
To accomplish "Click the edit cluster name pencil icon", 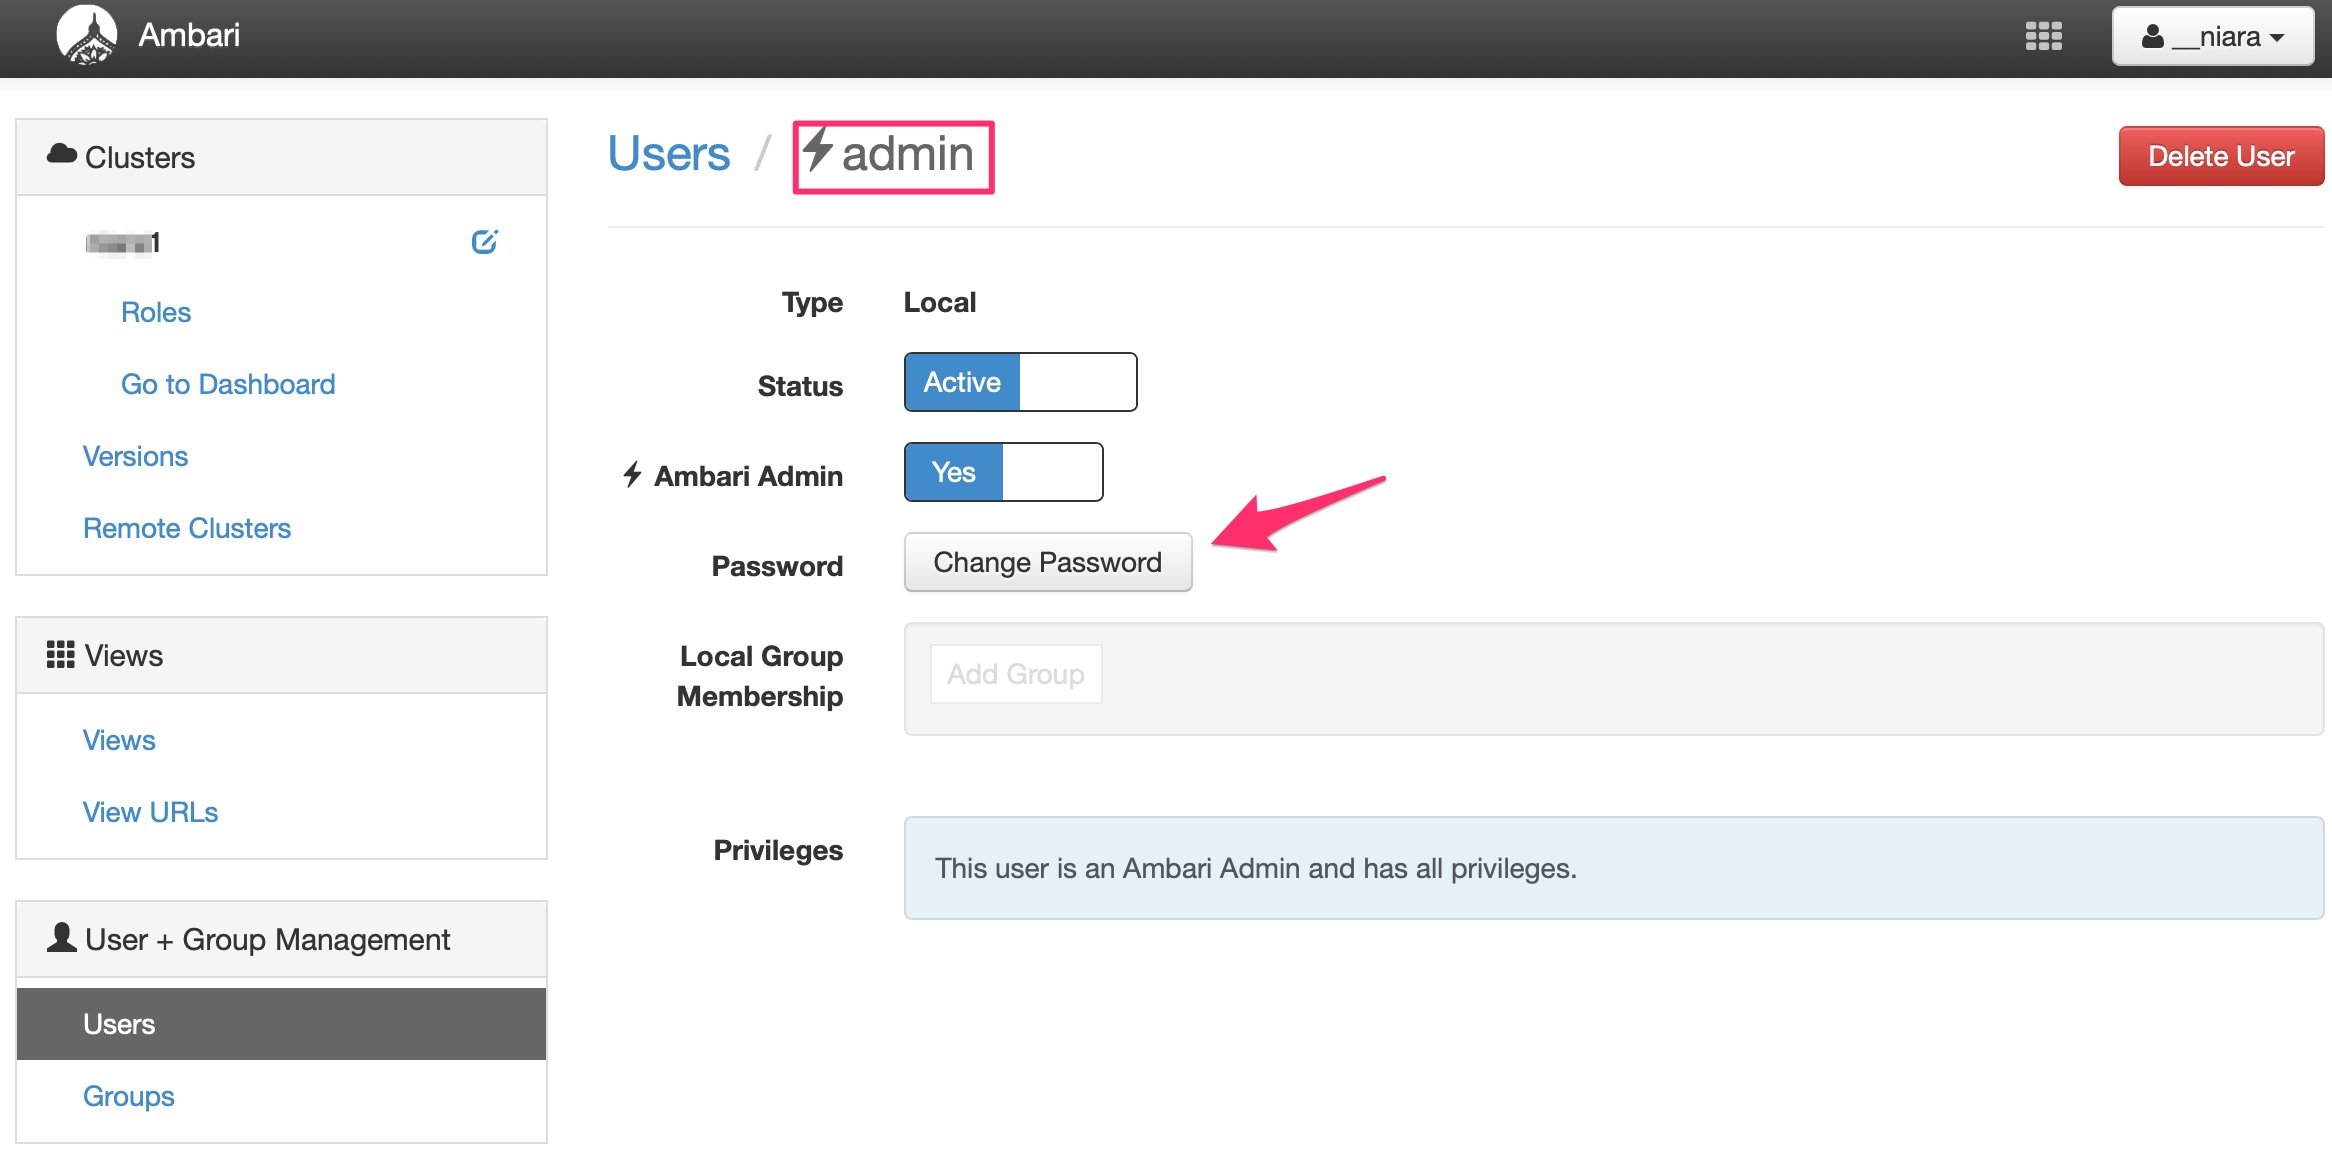I will (485, 242).
